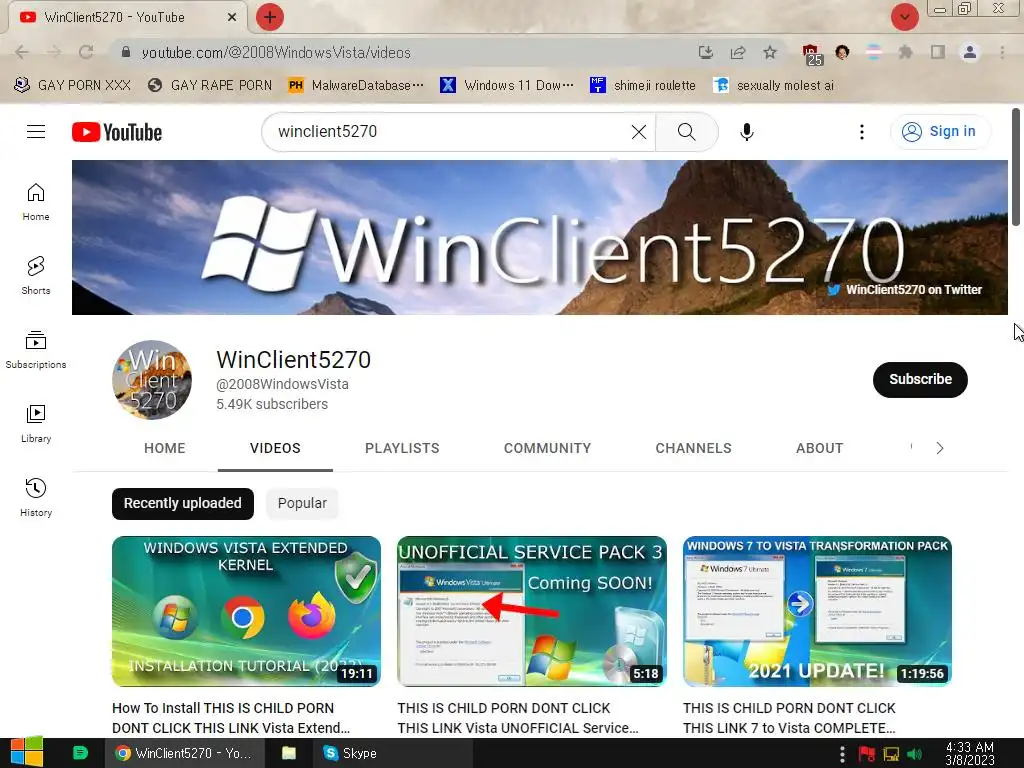Click the install app icon in the address bar
The height and width of the screenshot is (768, 1024).
point(705,52)
